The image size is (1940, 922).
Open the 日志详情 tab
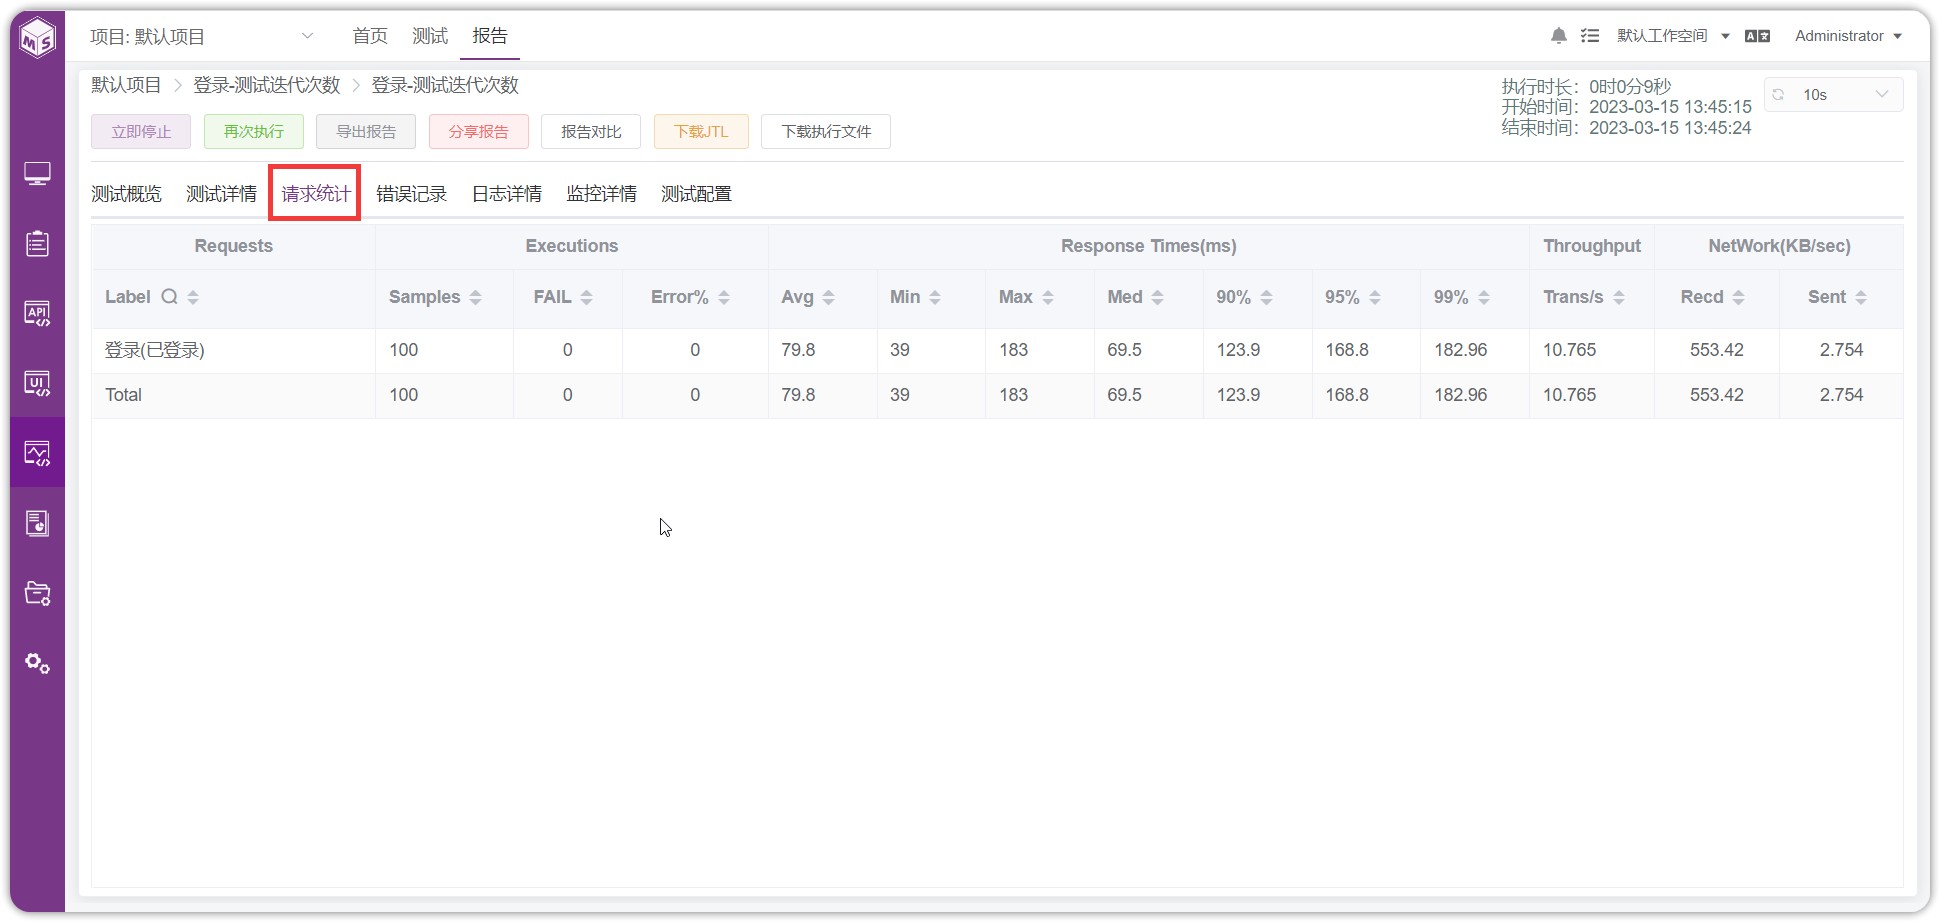coord(507,194)
